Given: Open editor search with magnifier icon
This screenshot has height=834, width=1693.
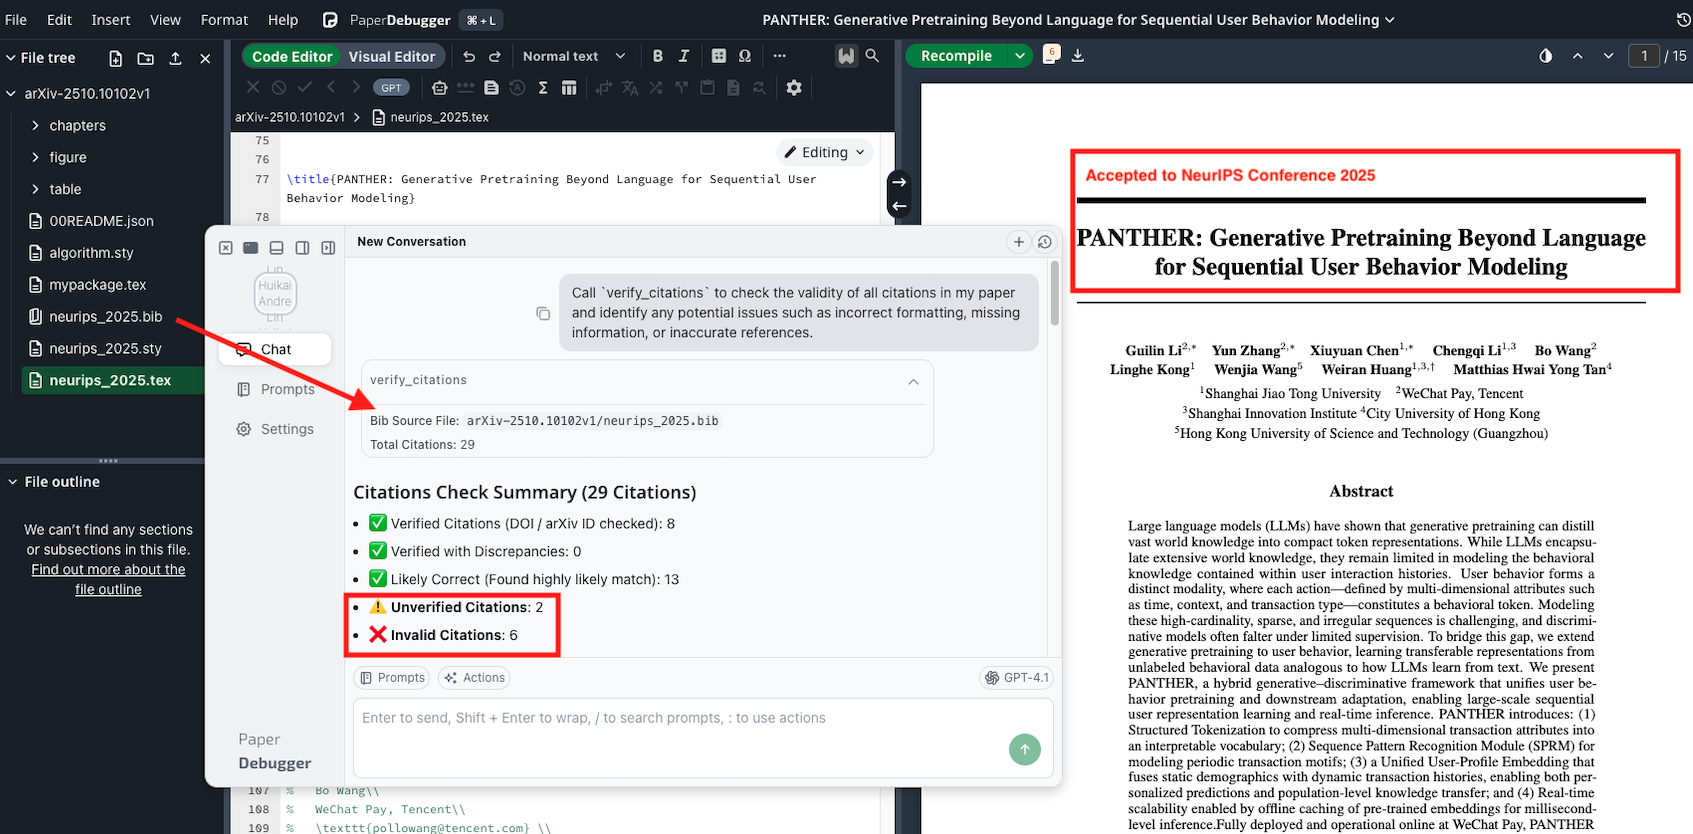Looking at the screenshot, I should pyautogui.click(x=872, y=56).
